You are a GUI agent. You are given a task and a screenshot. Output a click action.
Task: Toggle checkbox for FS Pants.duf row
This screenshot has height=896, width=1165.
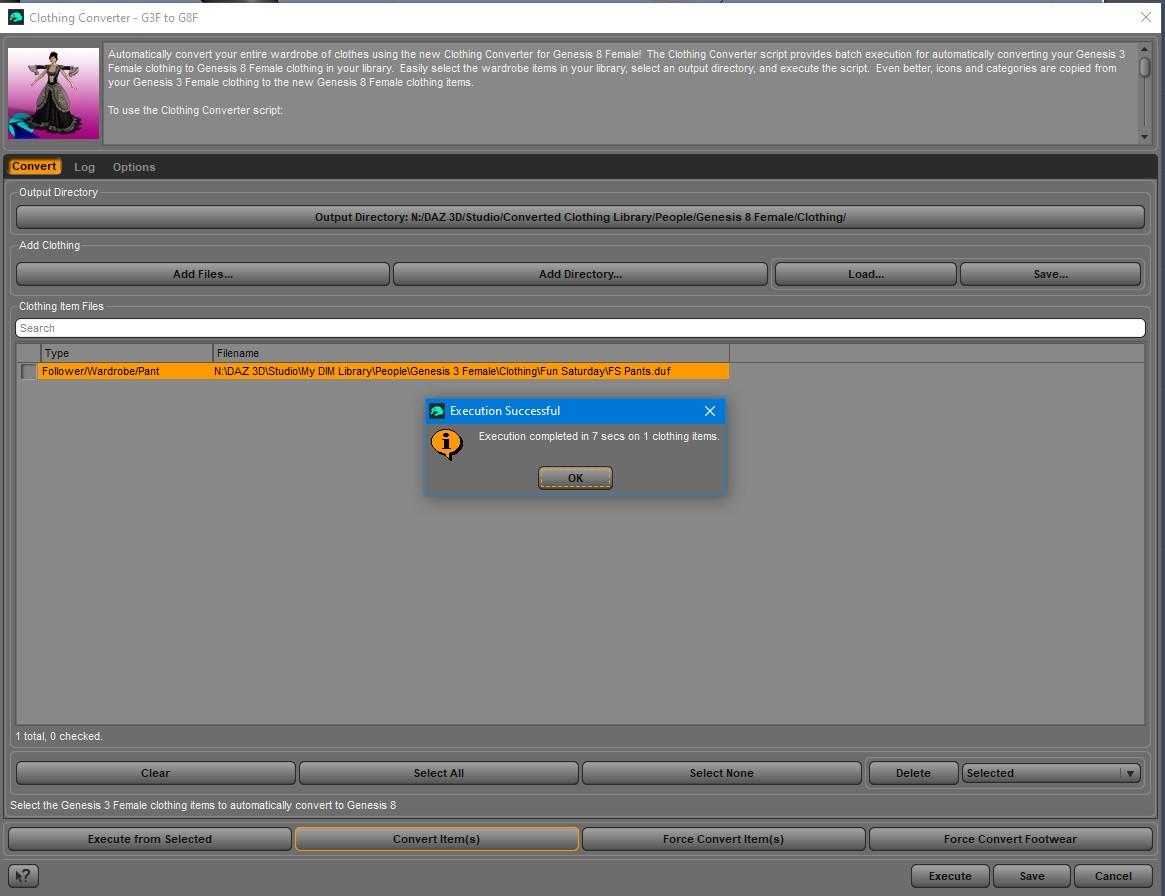pos(28,371)
